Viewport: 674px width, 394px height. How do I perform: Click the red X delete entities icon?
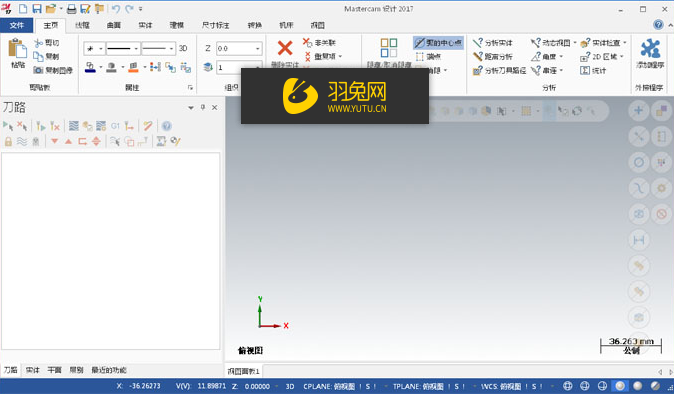285,48
